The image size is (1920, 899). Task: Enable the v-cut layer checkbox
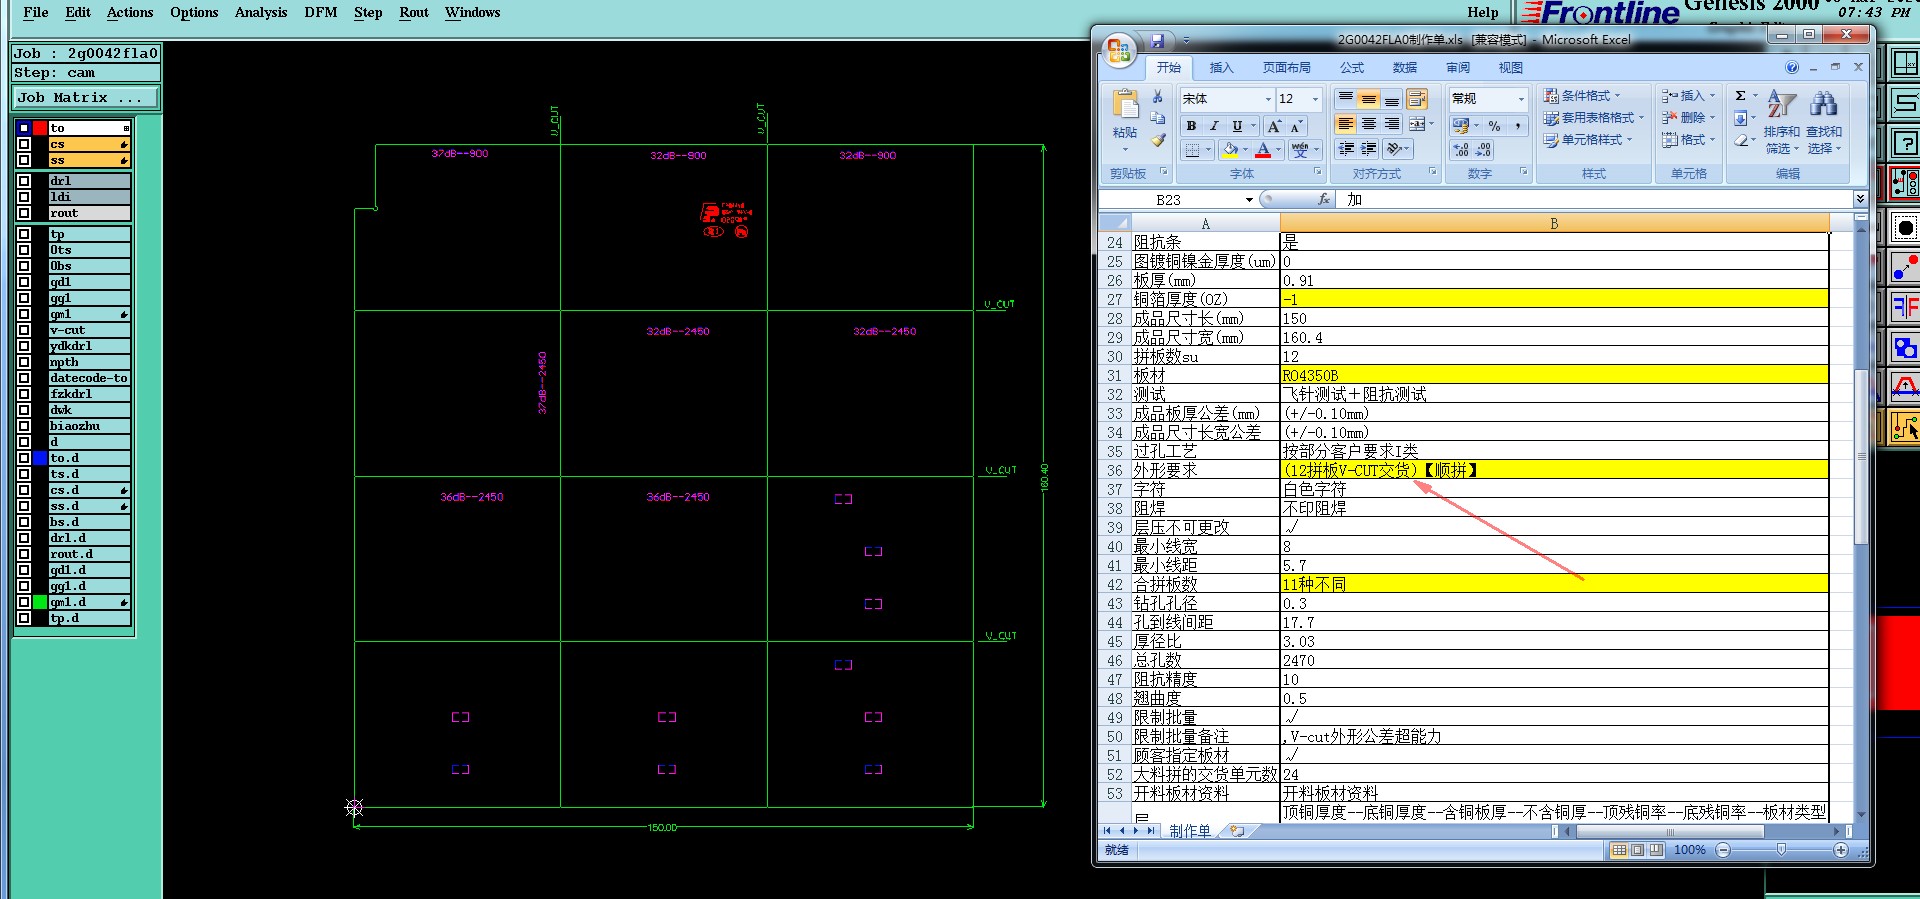pyautogui.click(x=24, y=330)
